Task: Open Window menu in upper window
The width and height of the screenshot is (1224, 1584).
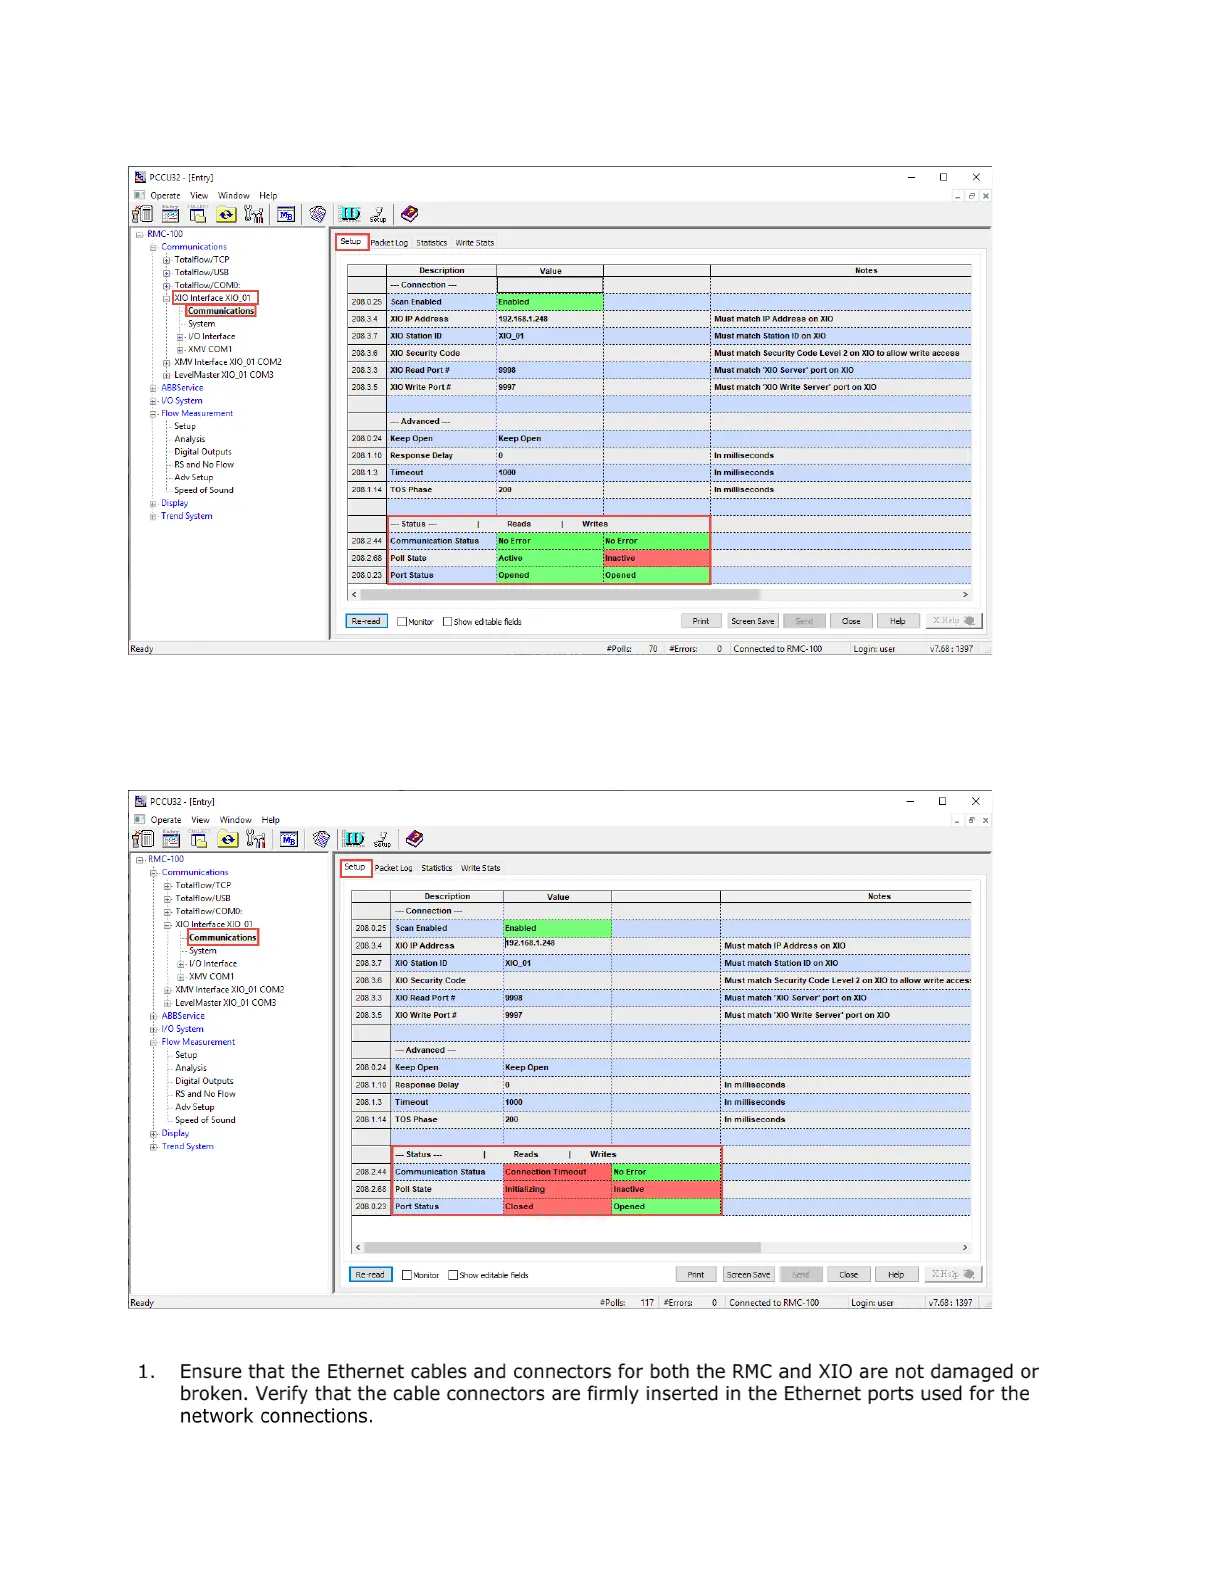Action: pos(234,196)
